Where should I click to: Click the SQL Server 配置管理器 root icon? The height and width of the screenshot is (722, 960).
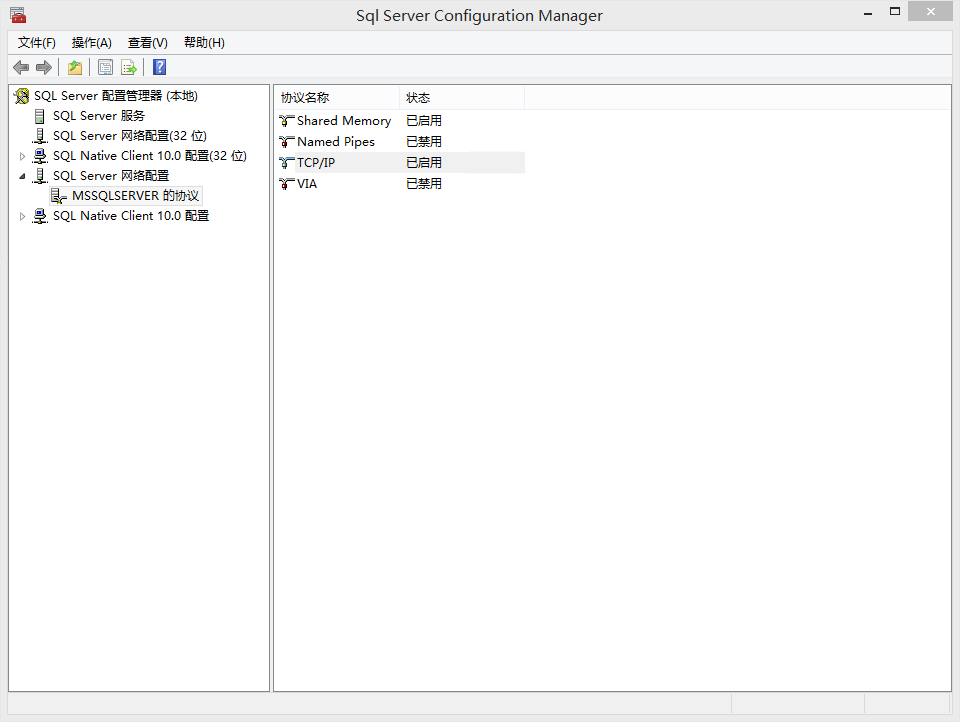(x=22, y=96)
